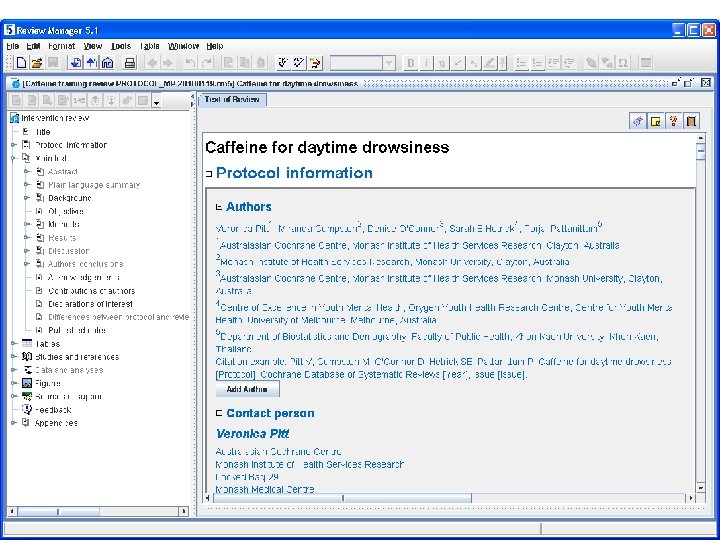The image size is (720, 540).
Task: Click the Add Author button
Action: point(247,389)
